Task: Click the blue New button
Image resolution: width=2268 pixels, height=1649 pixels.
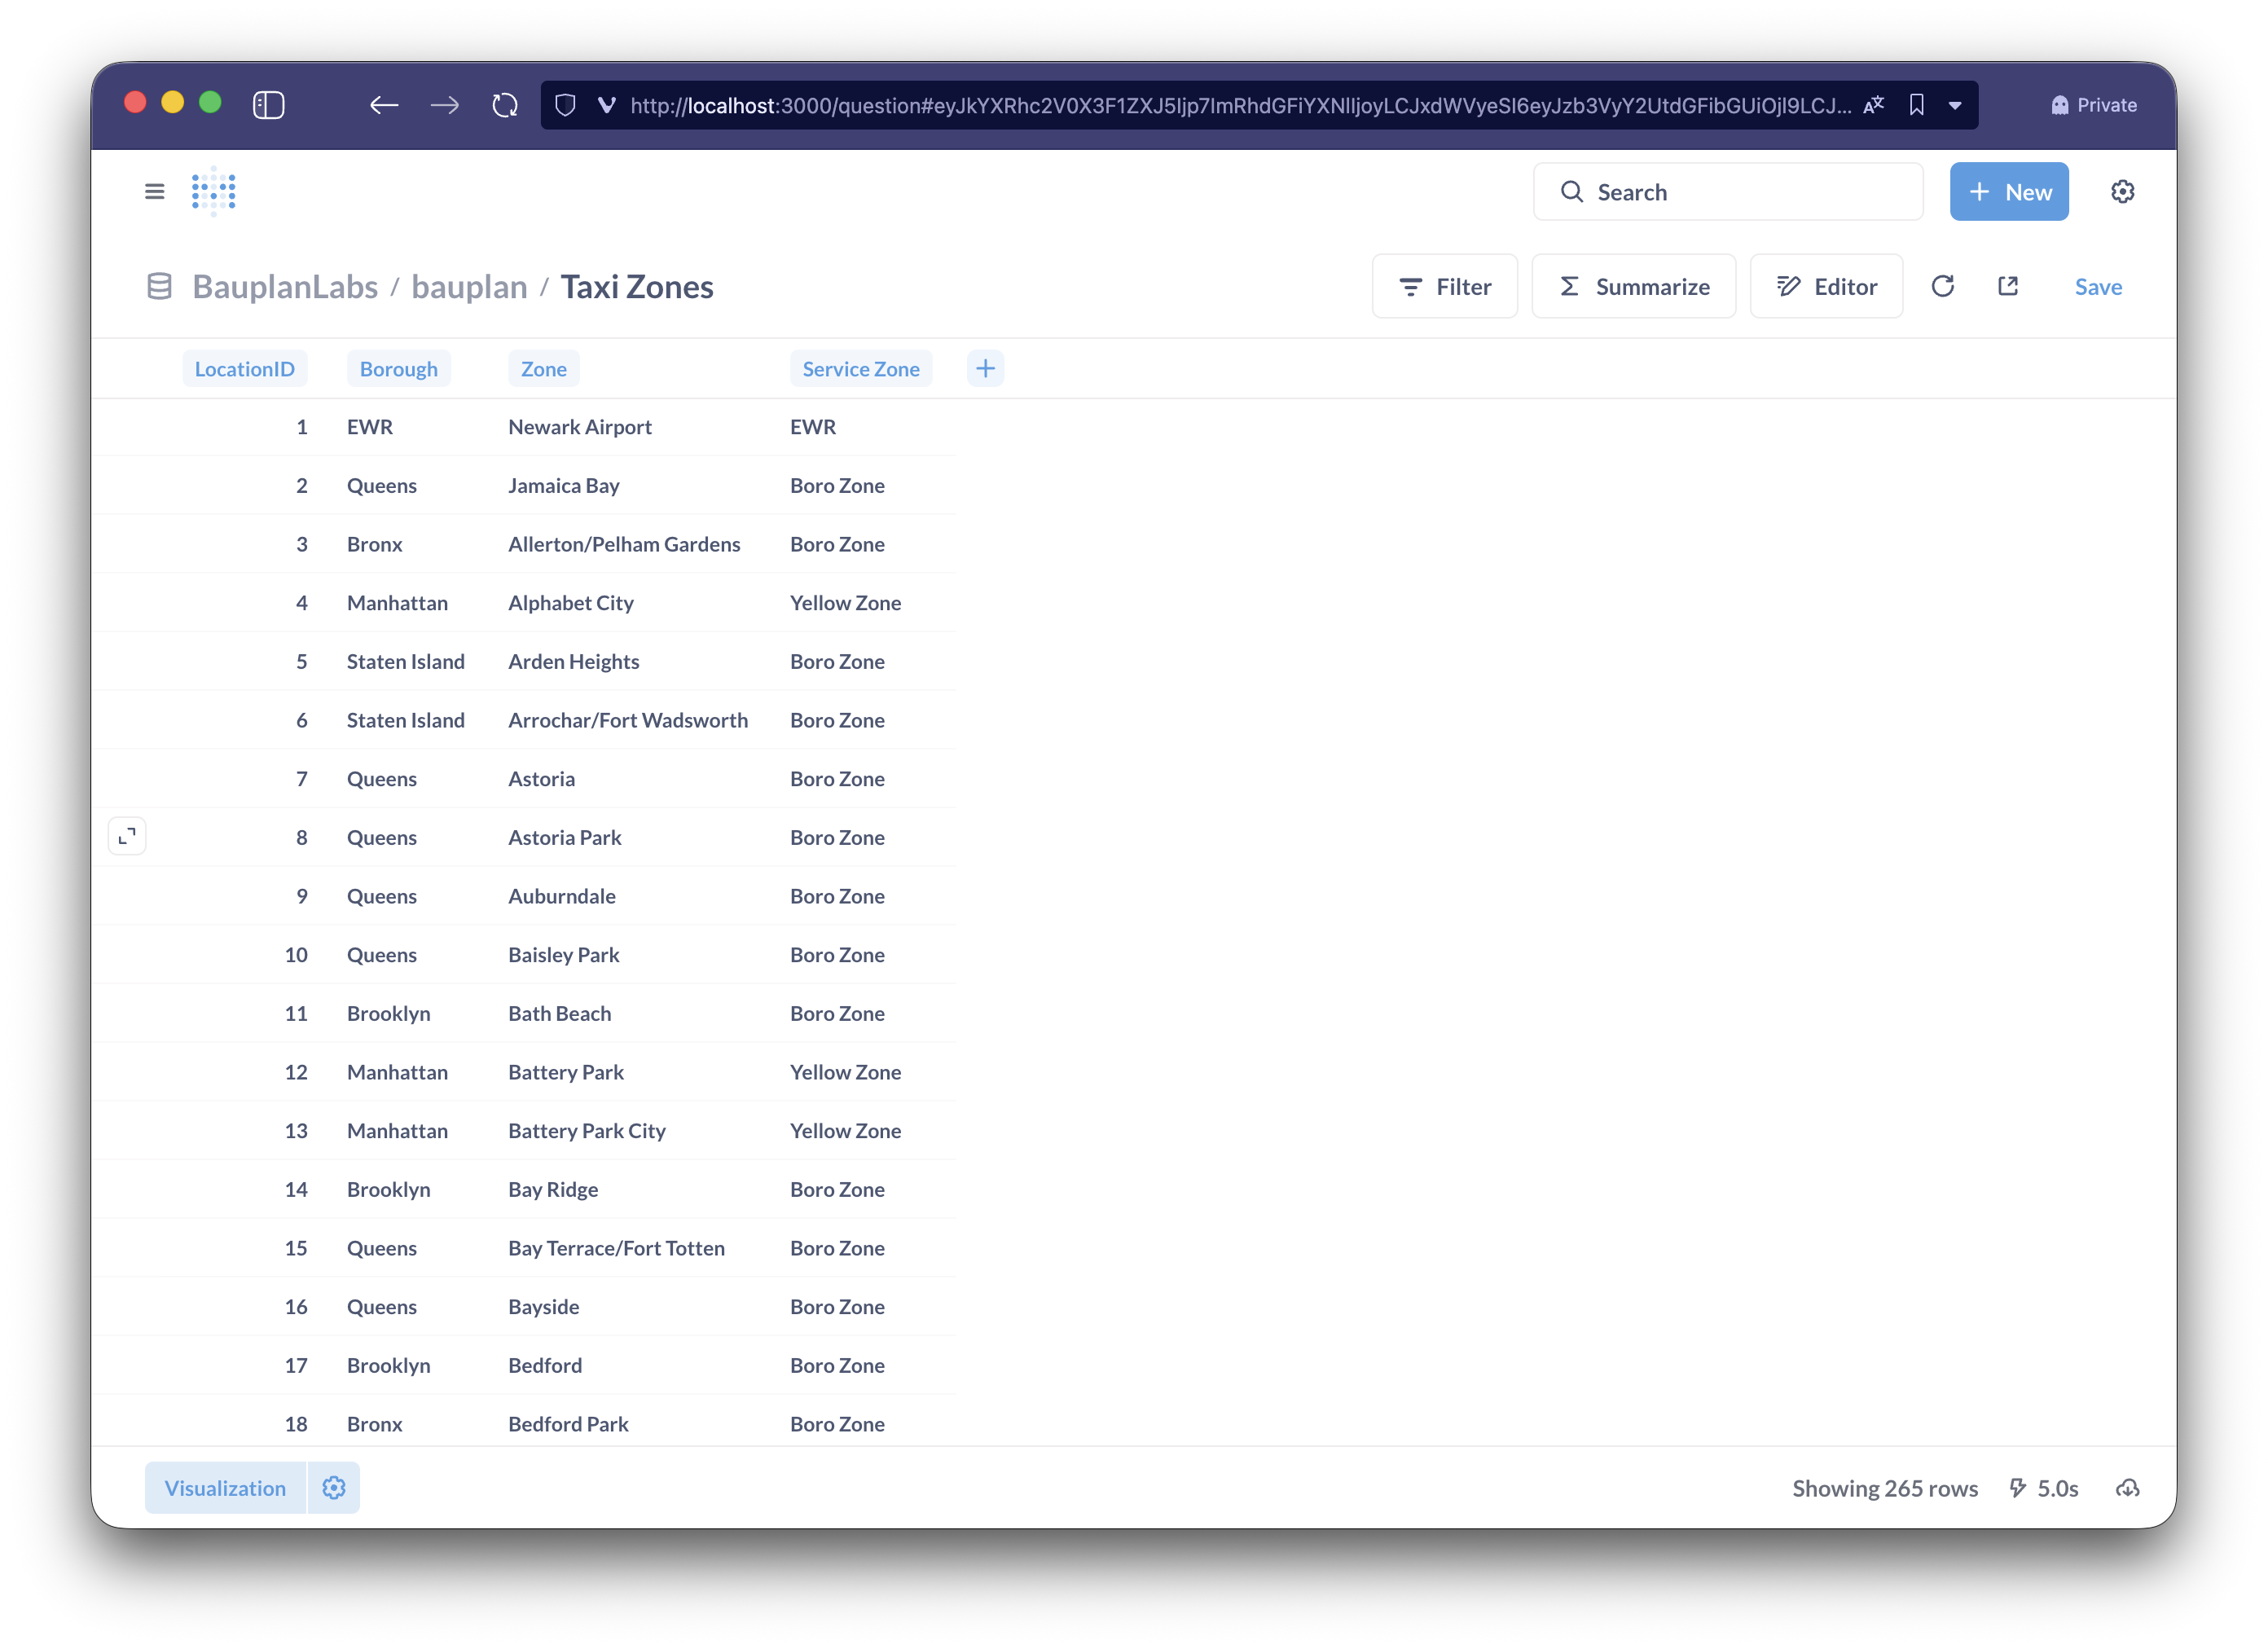Action: click(2008, 192)
